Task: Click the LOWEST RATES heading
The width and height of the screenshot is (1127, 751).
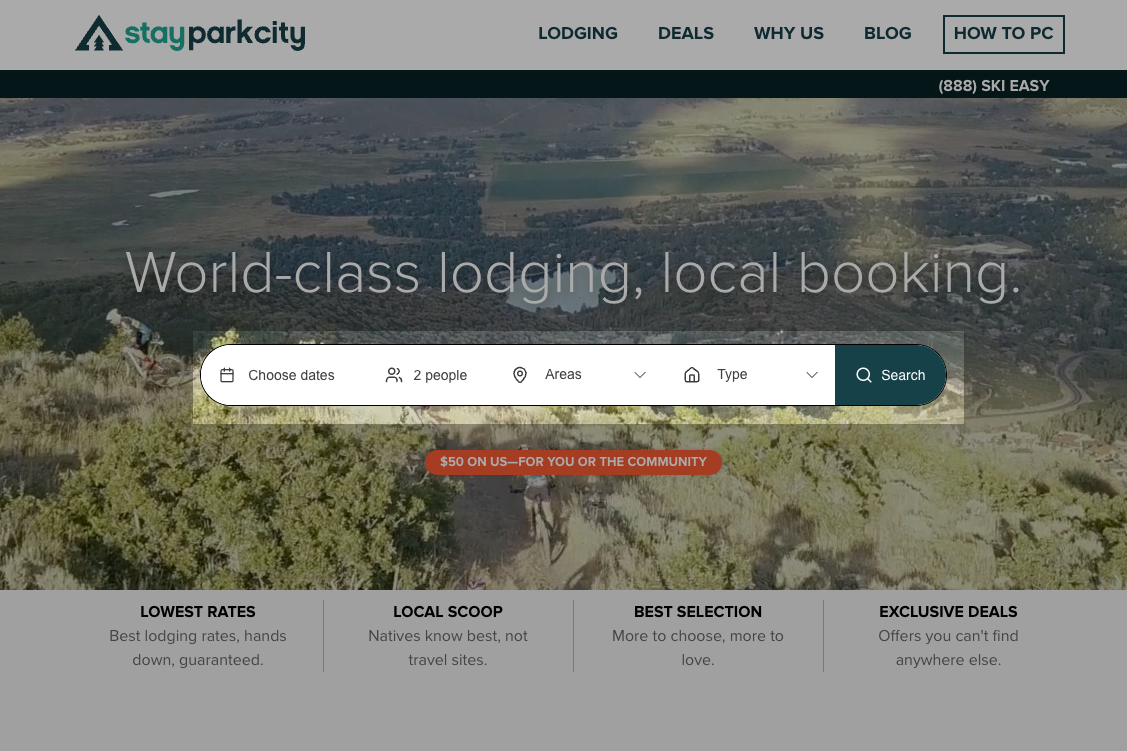Action: pyautogui.click(x=198, y=612)
